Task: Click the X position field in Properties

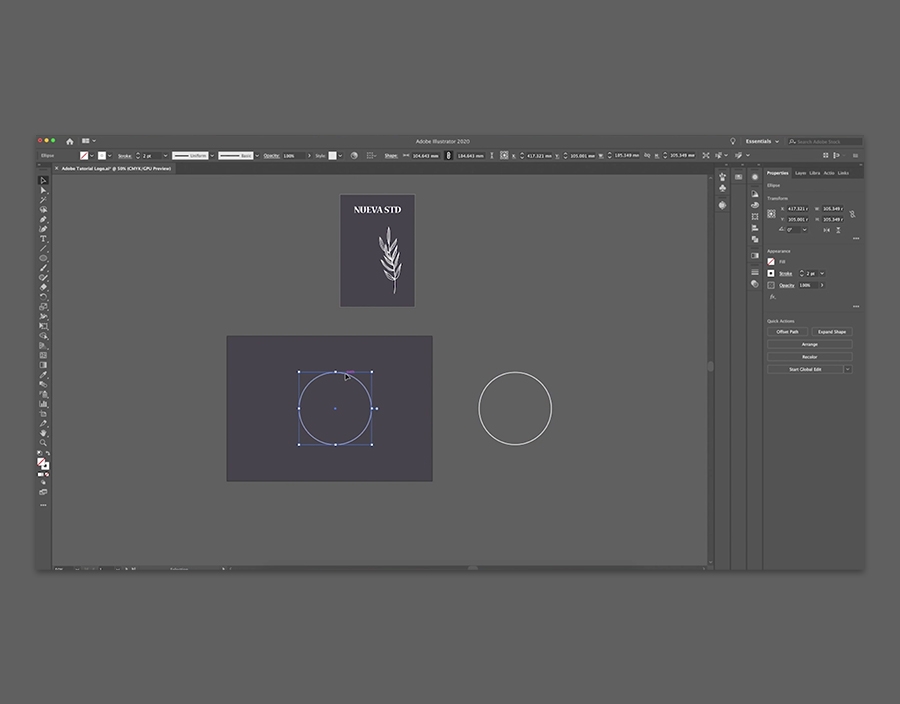Action: click(797, 209)
